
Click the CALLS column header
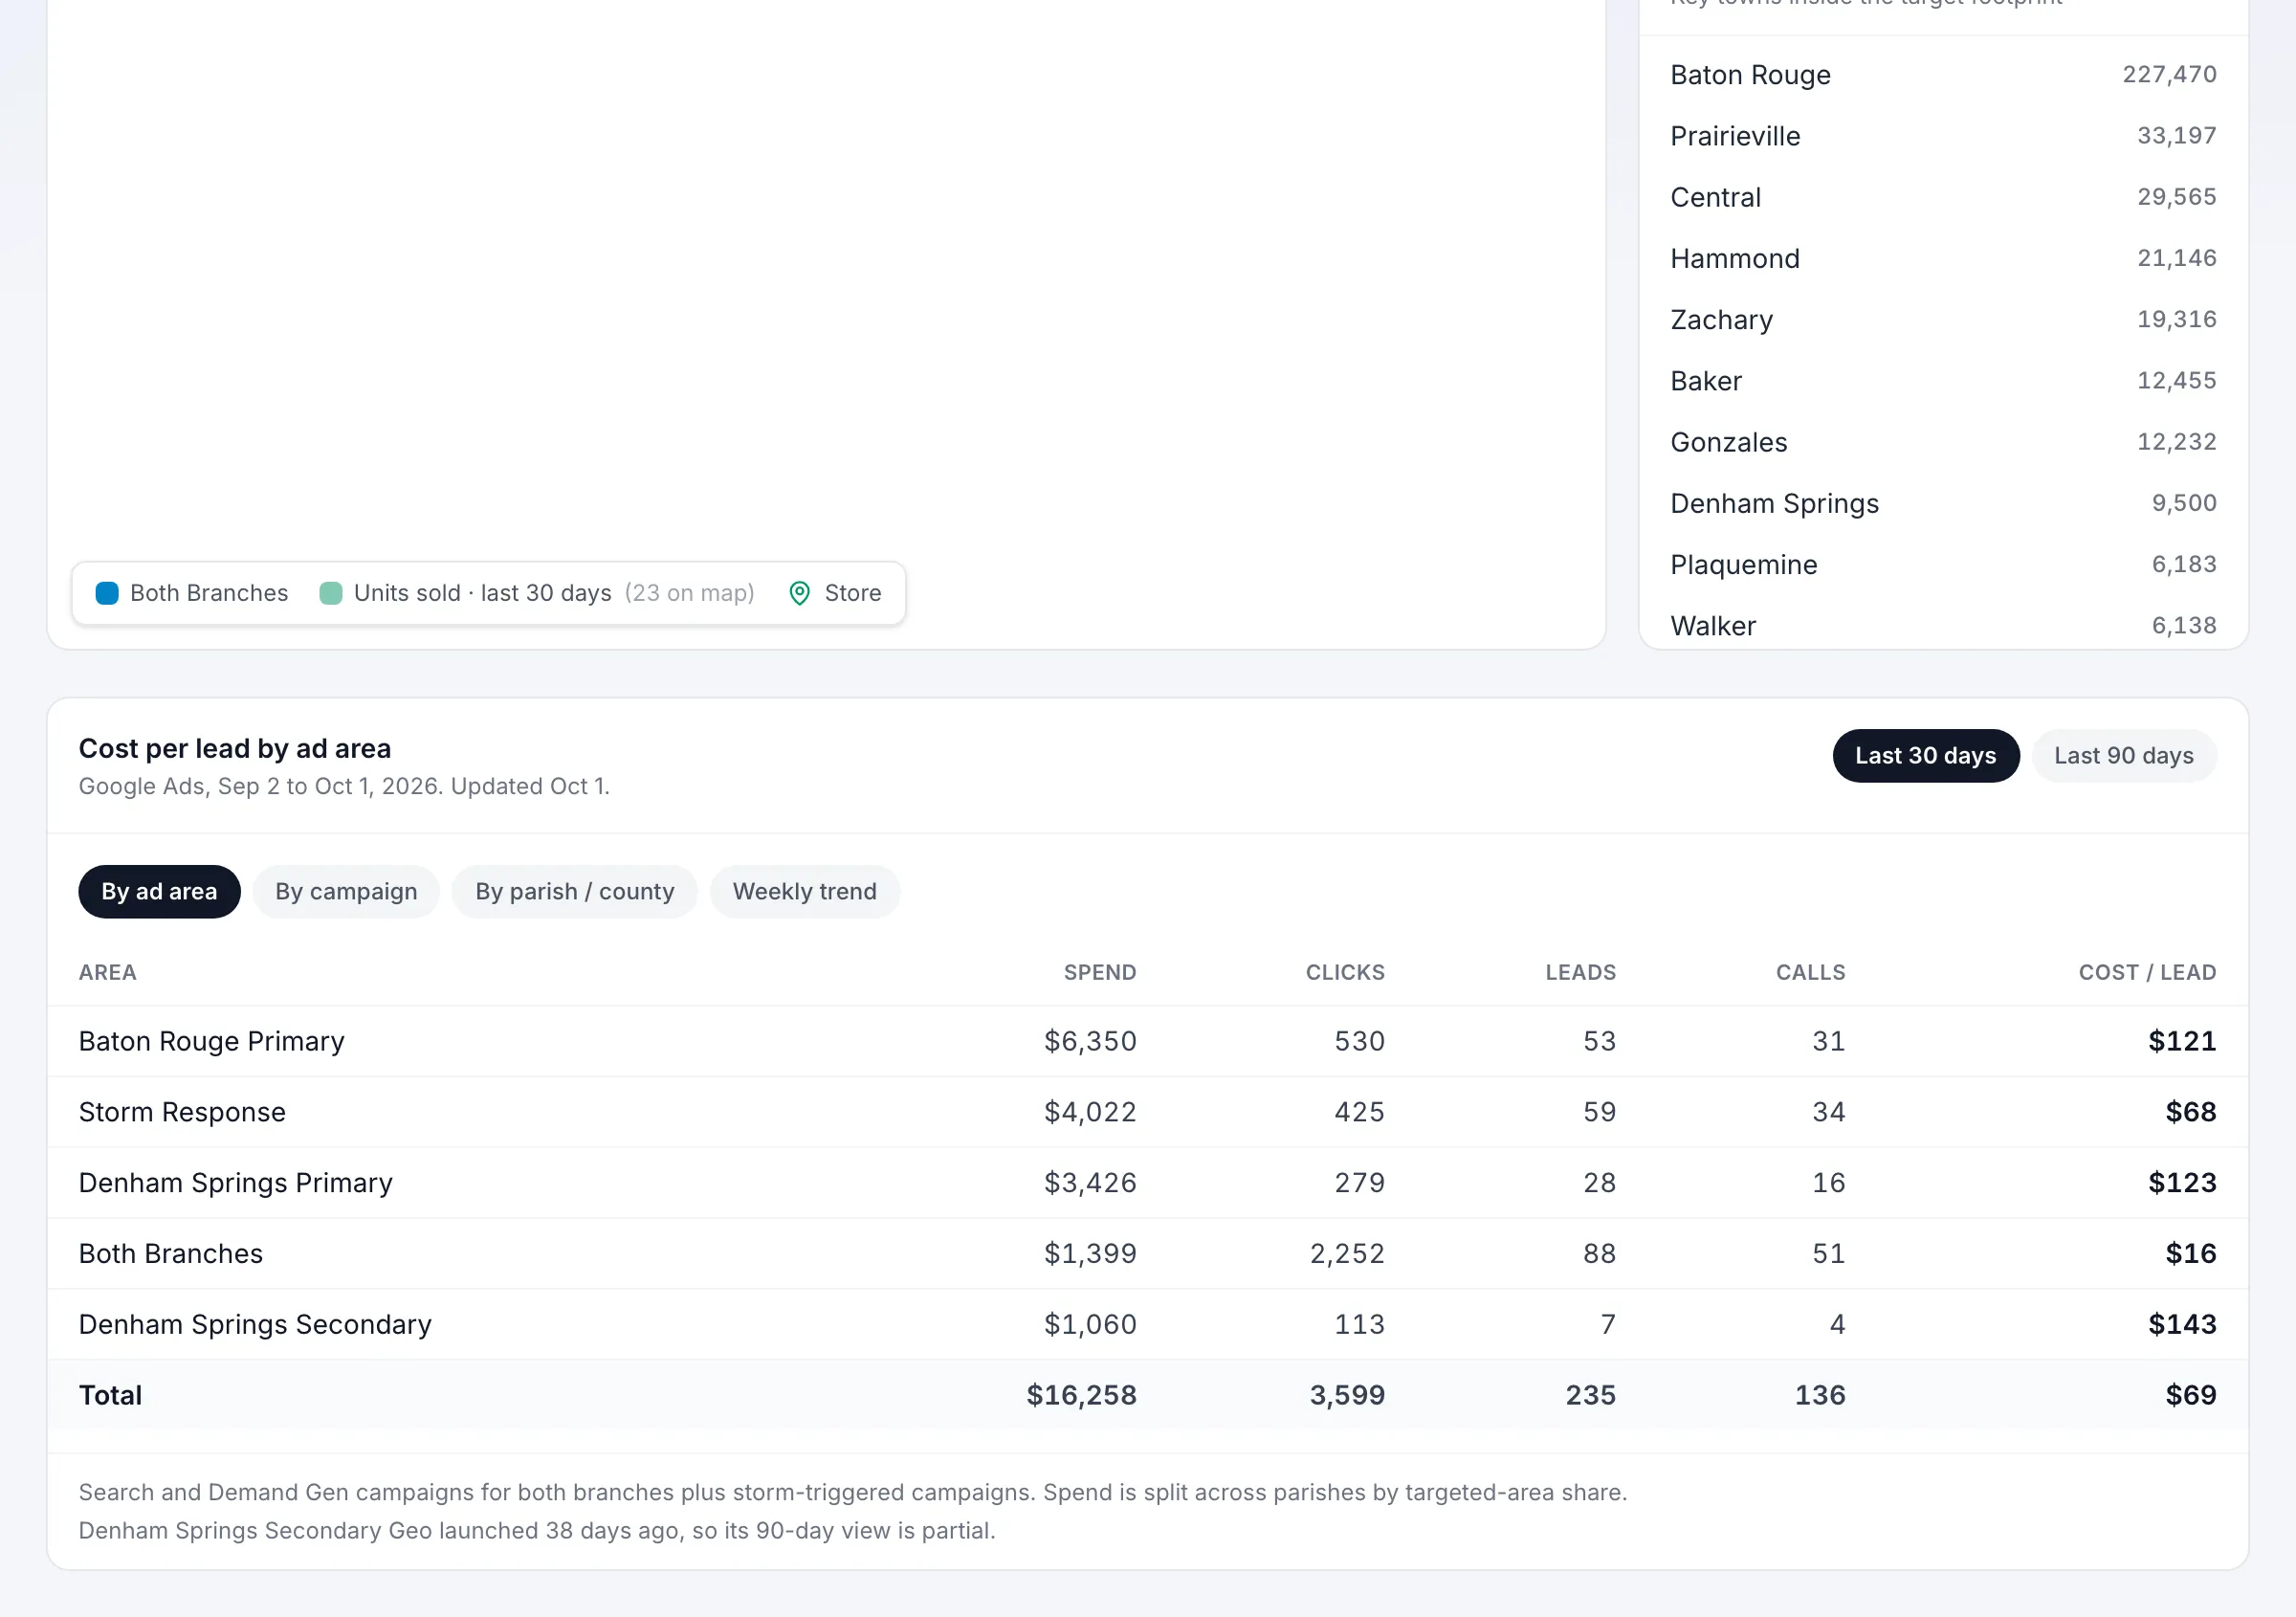coord(1810,972)
